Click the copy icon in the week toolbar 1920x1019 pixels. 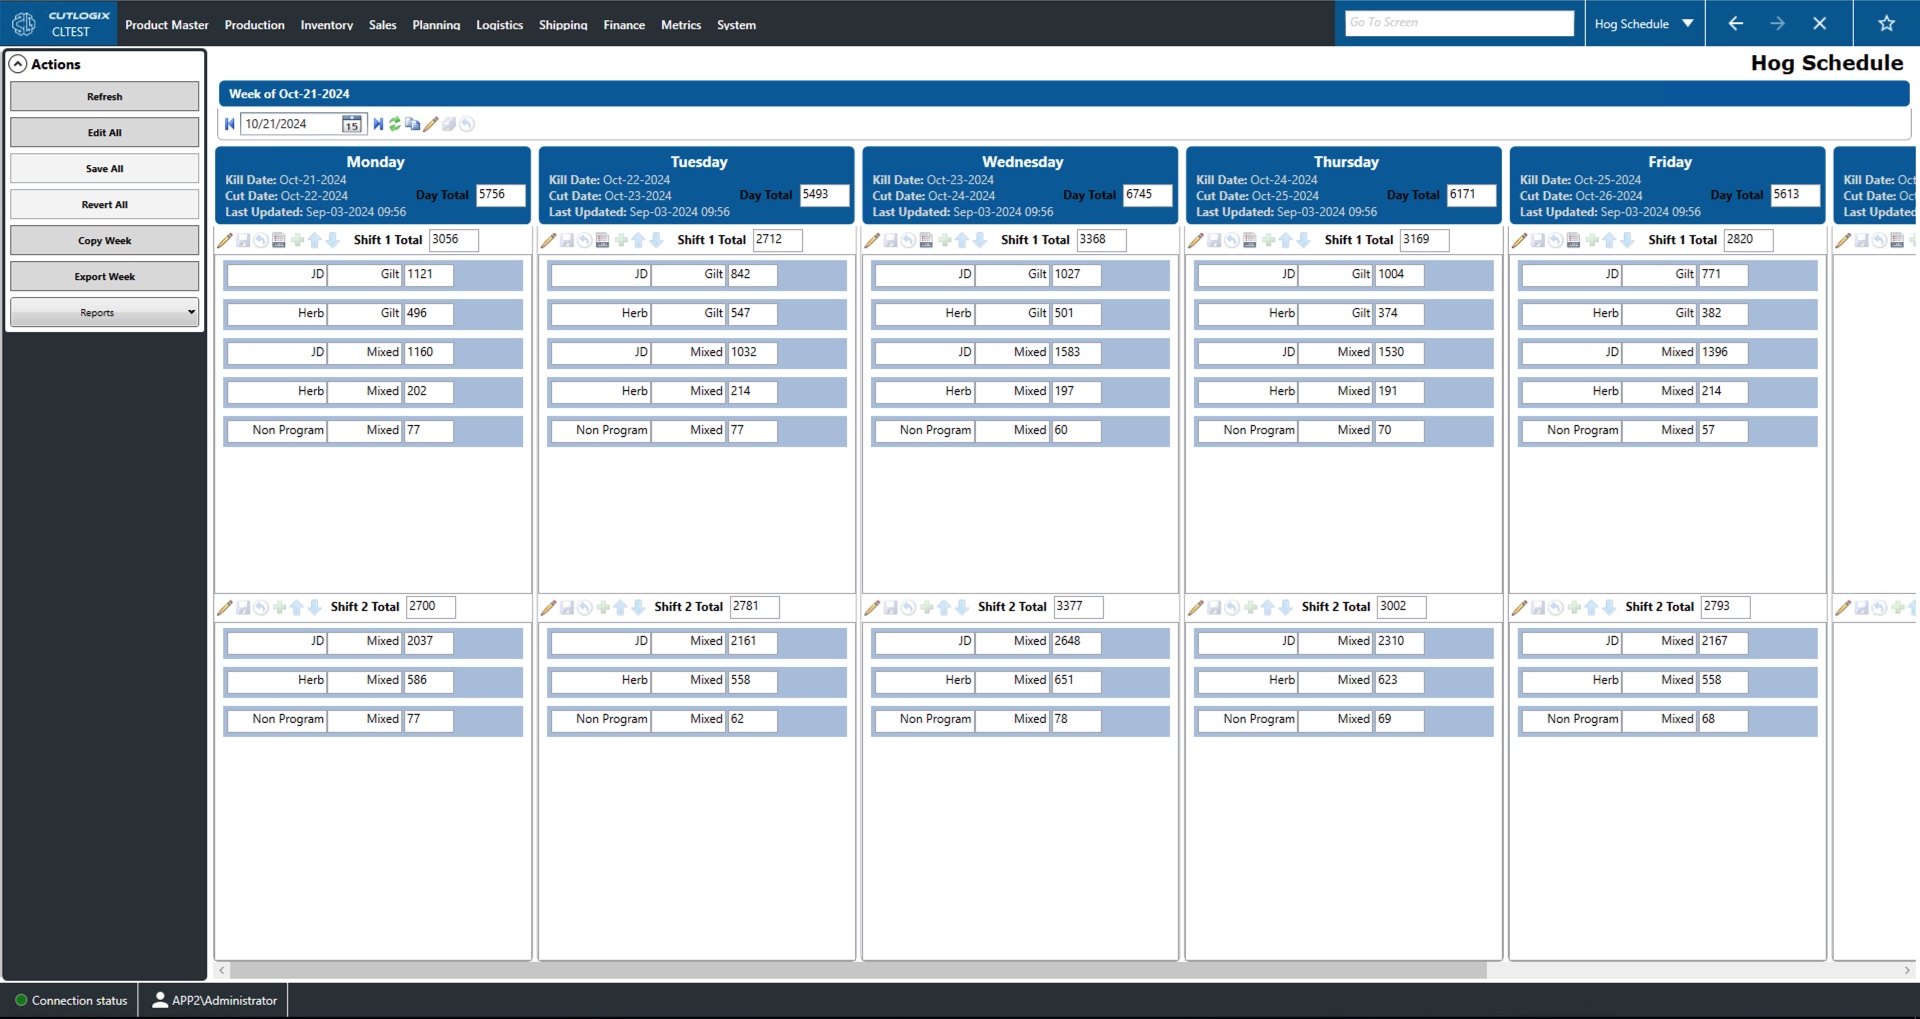(412, 124)
